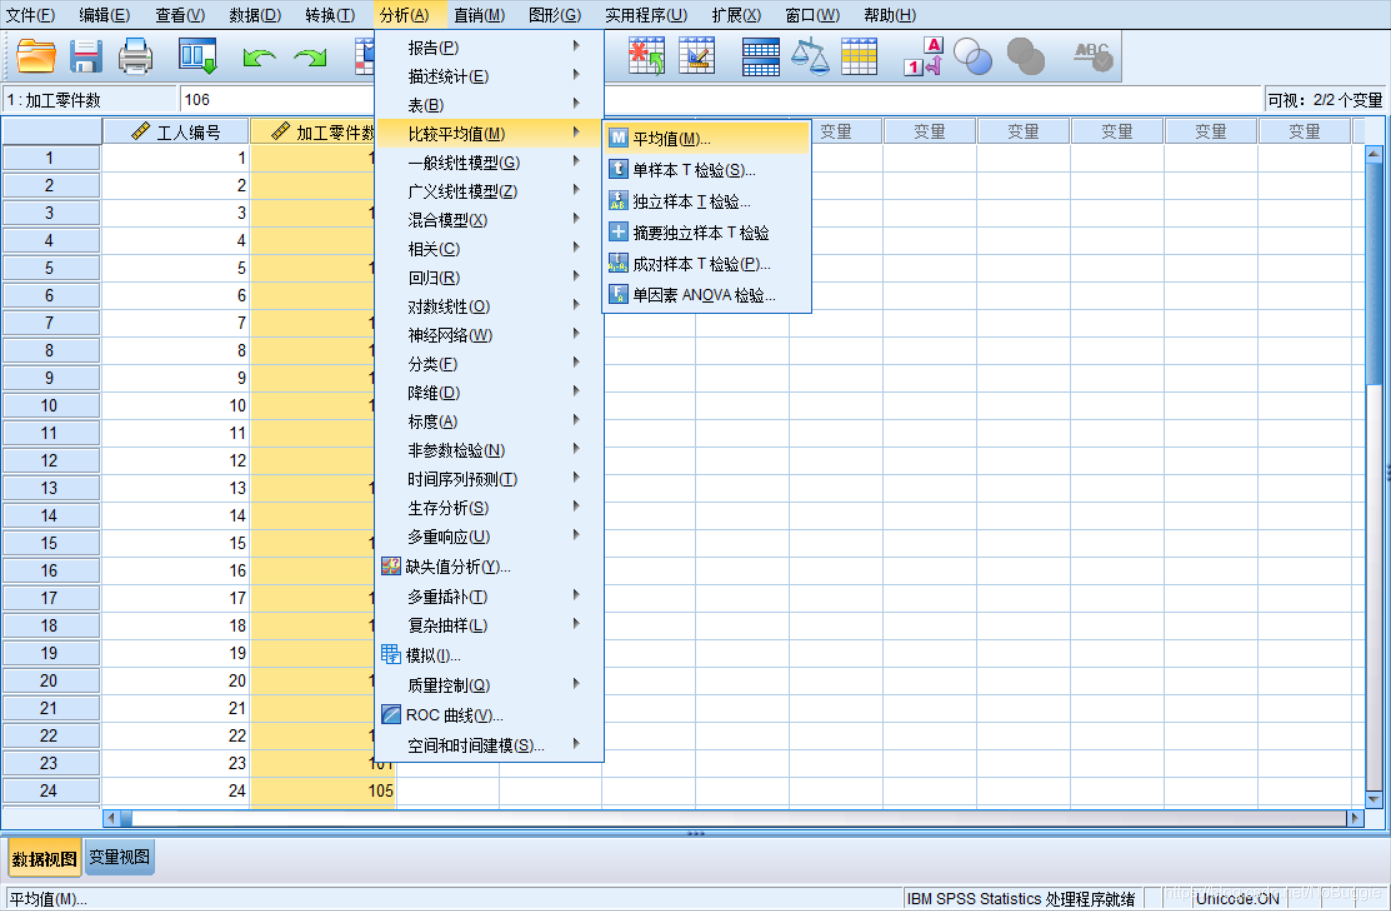Click the 加工零件数 column header

(x=313, y=132)
